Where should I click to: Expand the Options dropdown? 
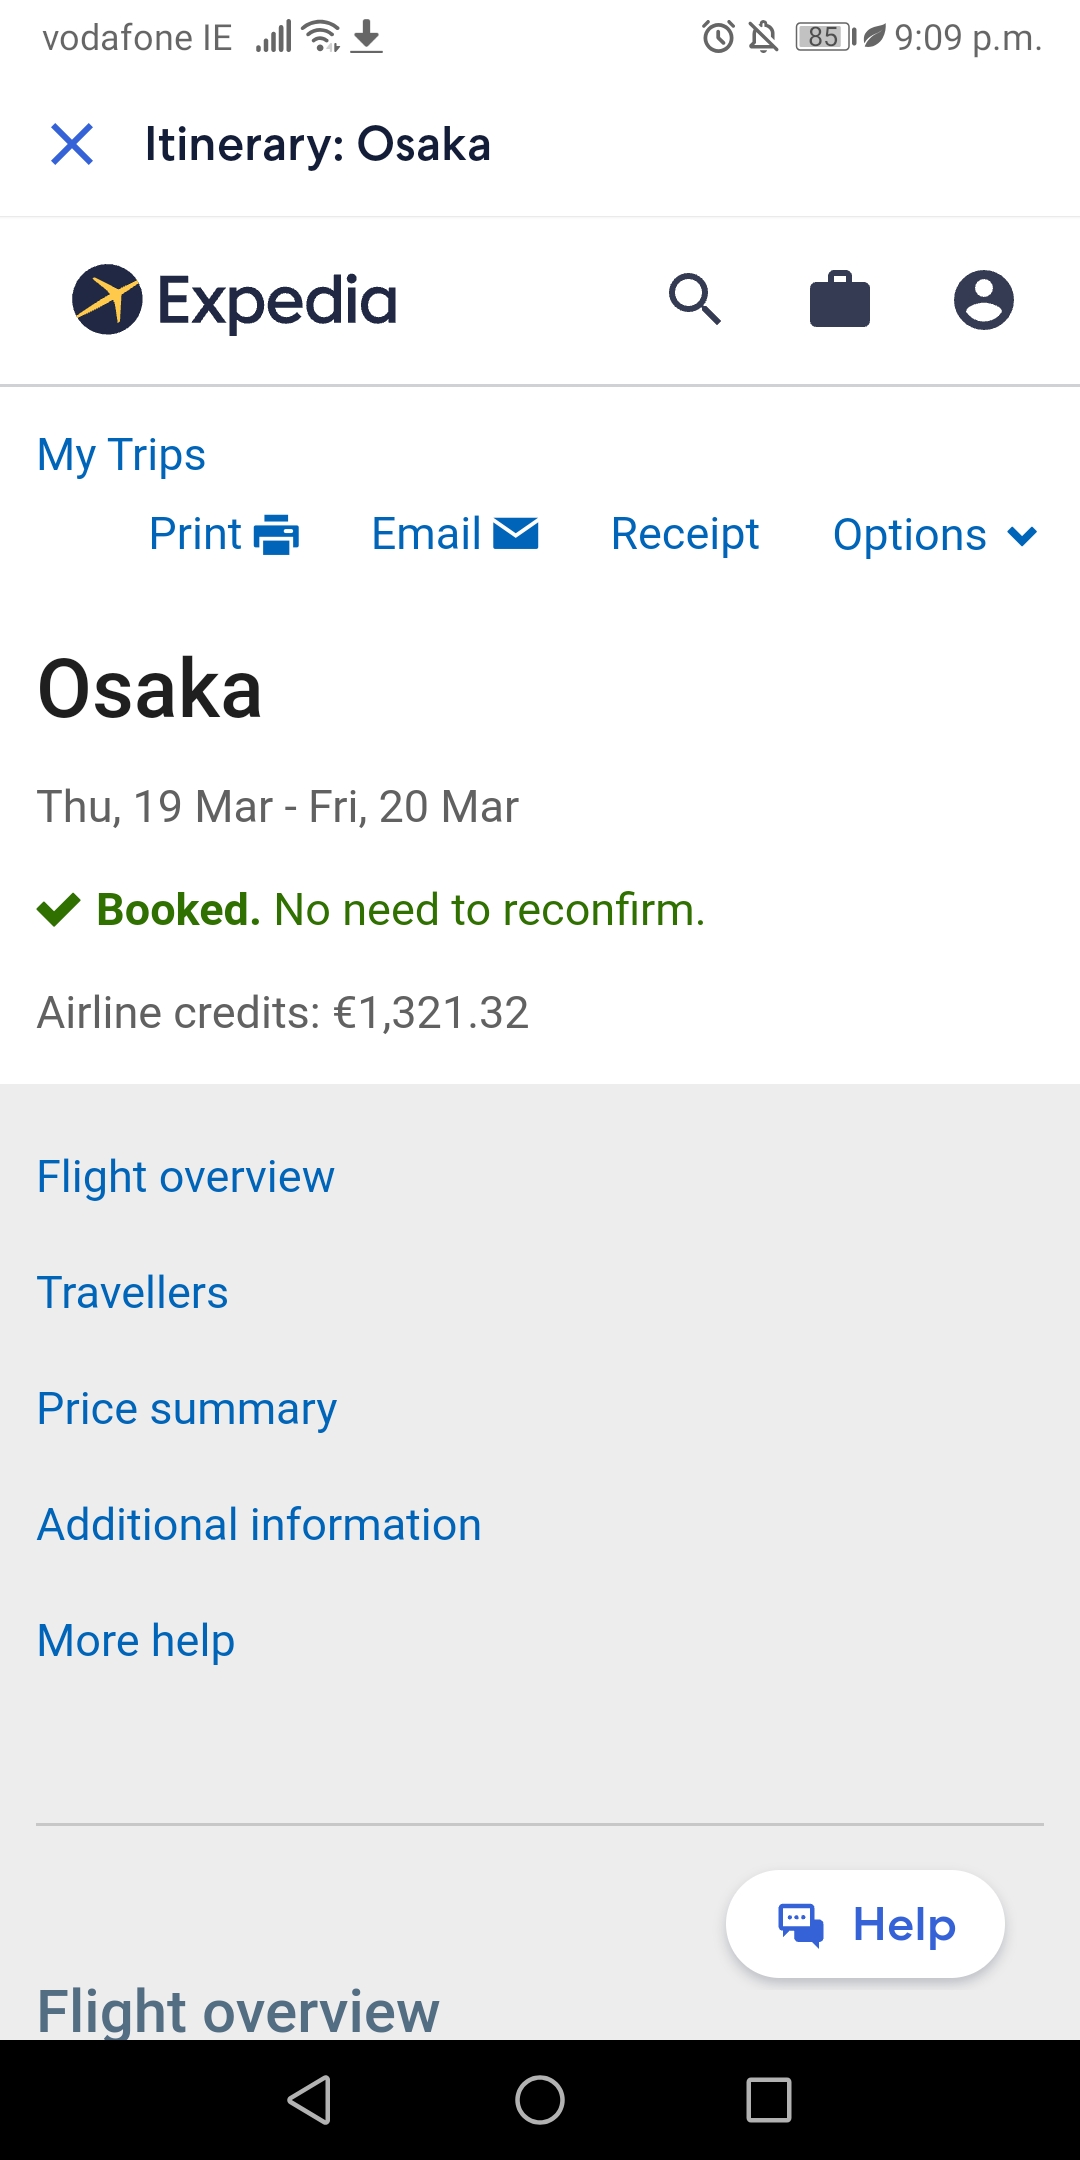pyautogui.click(x=934, y=535)
